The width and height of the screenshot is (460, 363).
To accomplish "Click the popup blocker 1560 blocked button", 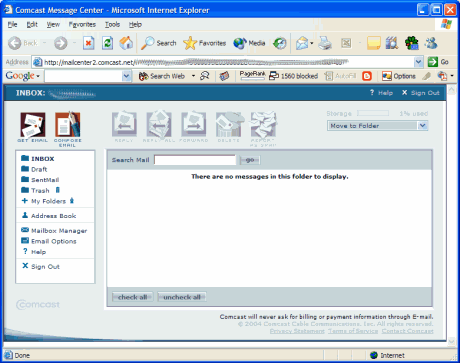I will [294, 76].
